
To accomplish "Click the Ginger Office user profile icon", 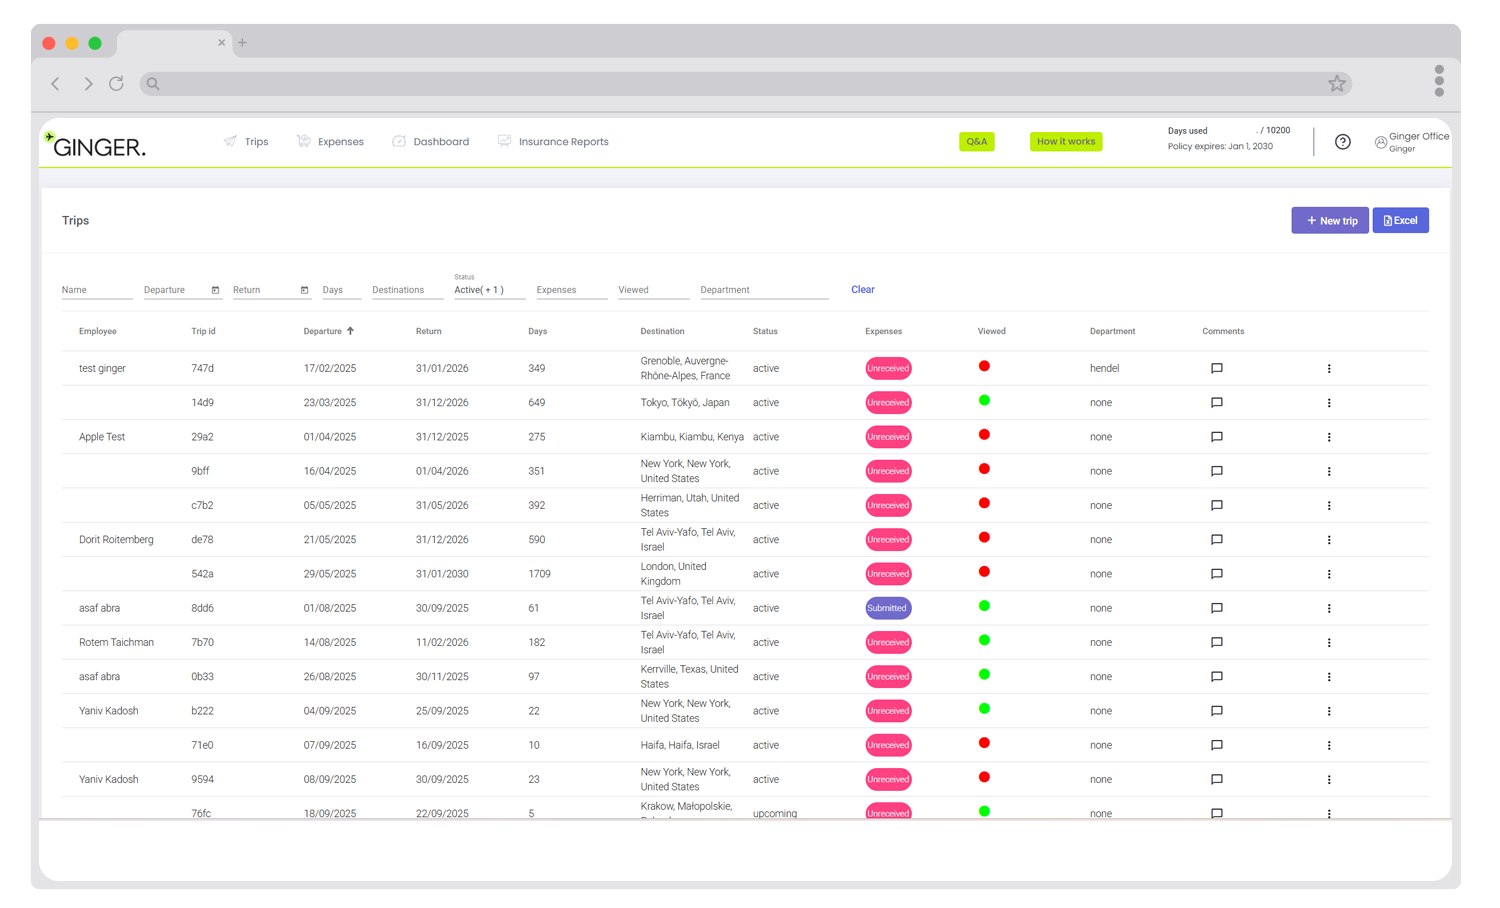I will pos(1380,142).
